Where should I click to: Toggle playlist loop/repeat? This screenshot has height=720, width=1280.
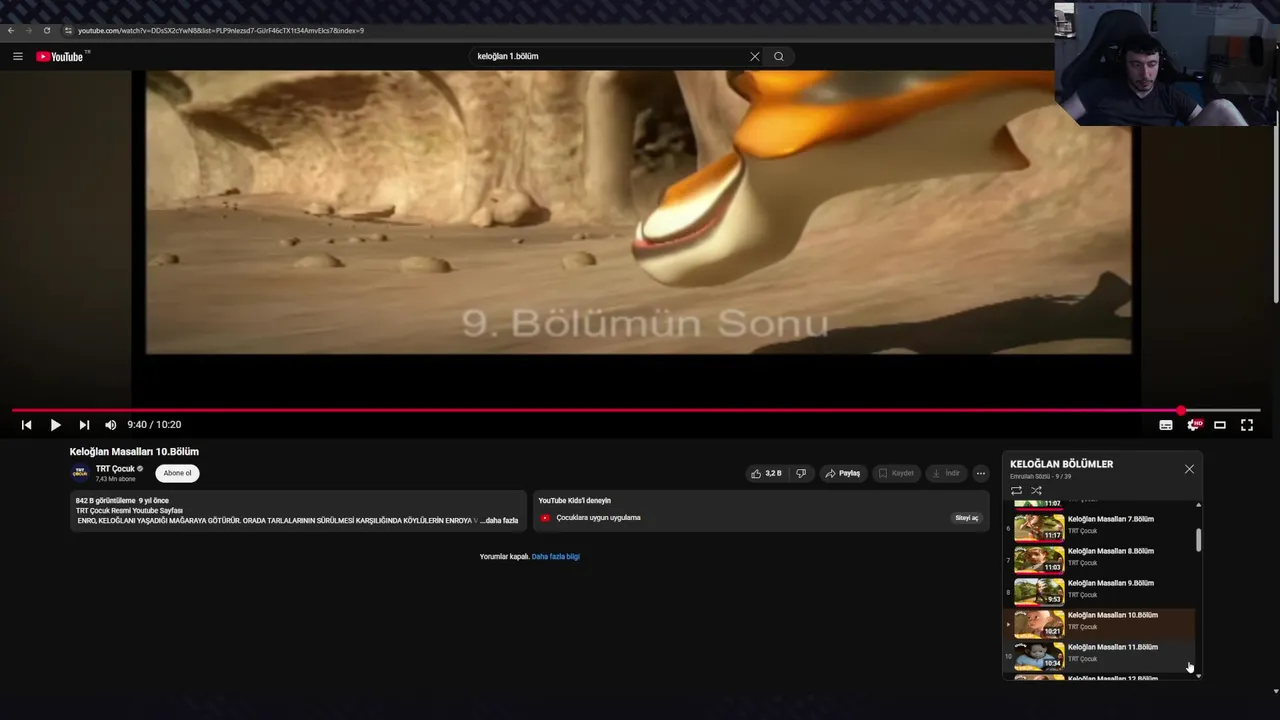[1017, 490]
